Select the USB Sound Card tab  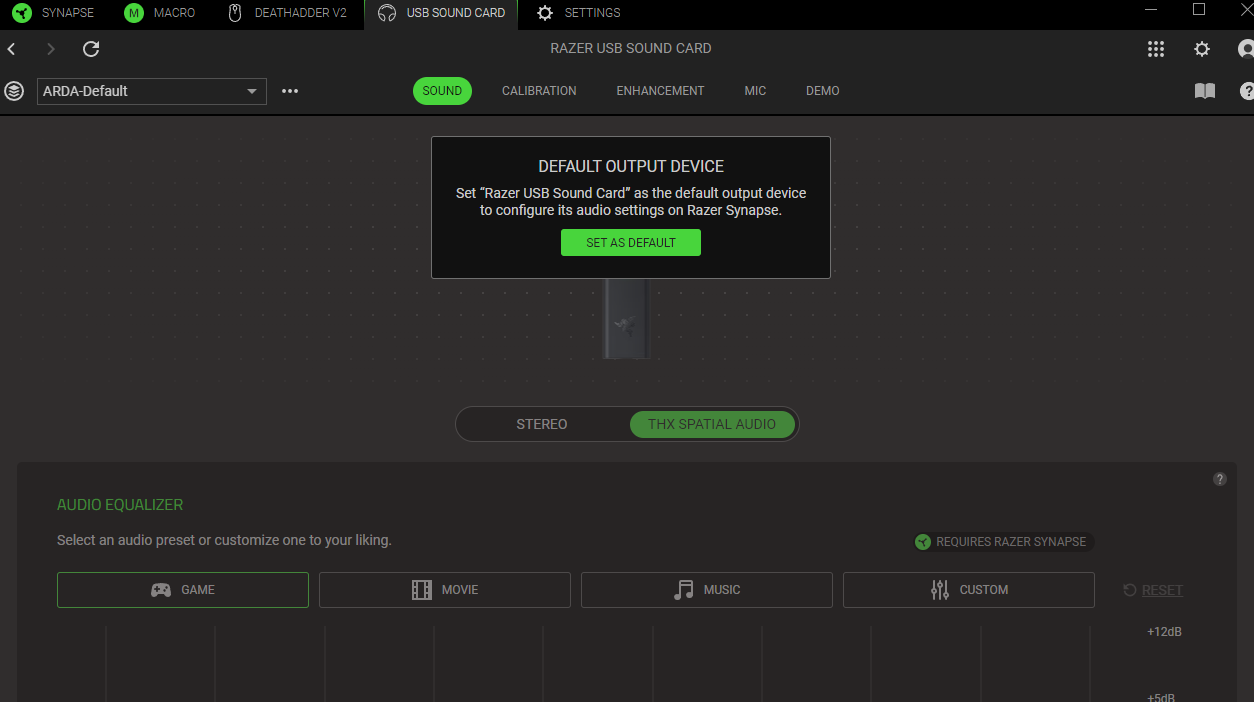(x=441, y=13)
